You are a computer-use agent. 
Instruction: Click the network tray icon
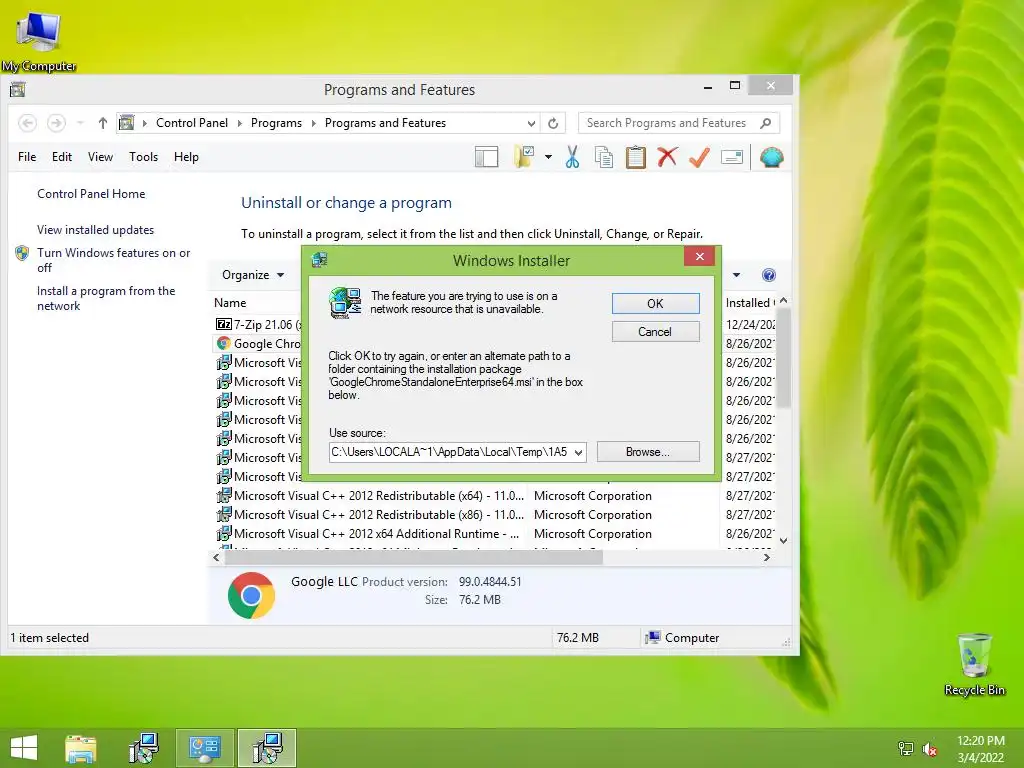point(906,749)
